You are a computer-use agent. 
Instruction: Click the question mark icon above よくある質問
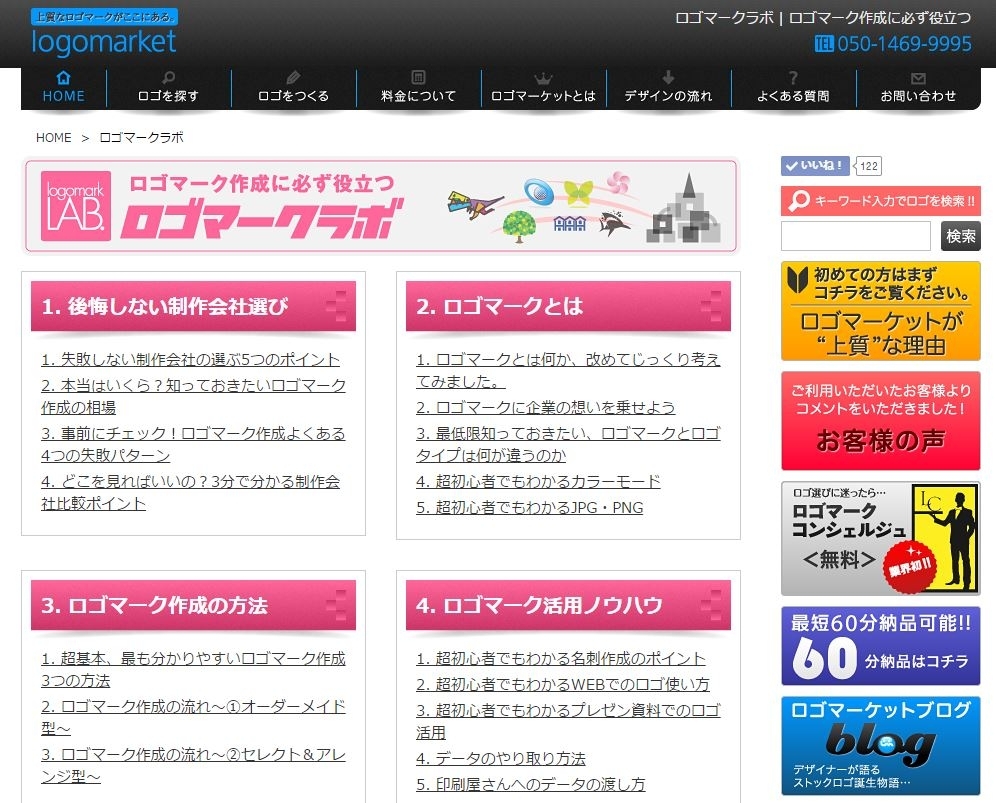tap(793, 78)
